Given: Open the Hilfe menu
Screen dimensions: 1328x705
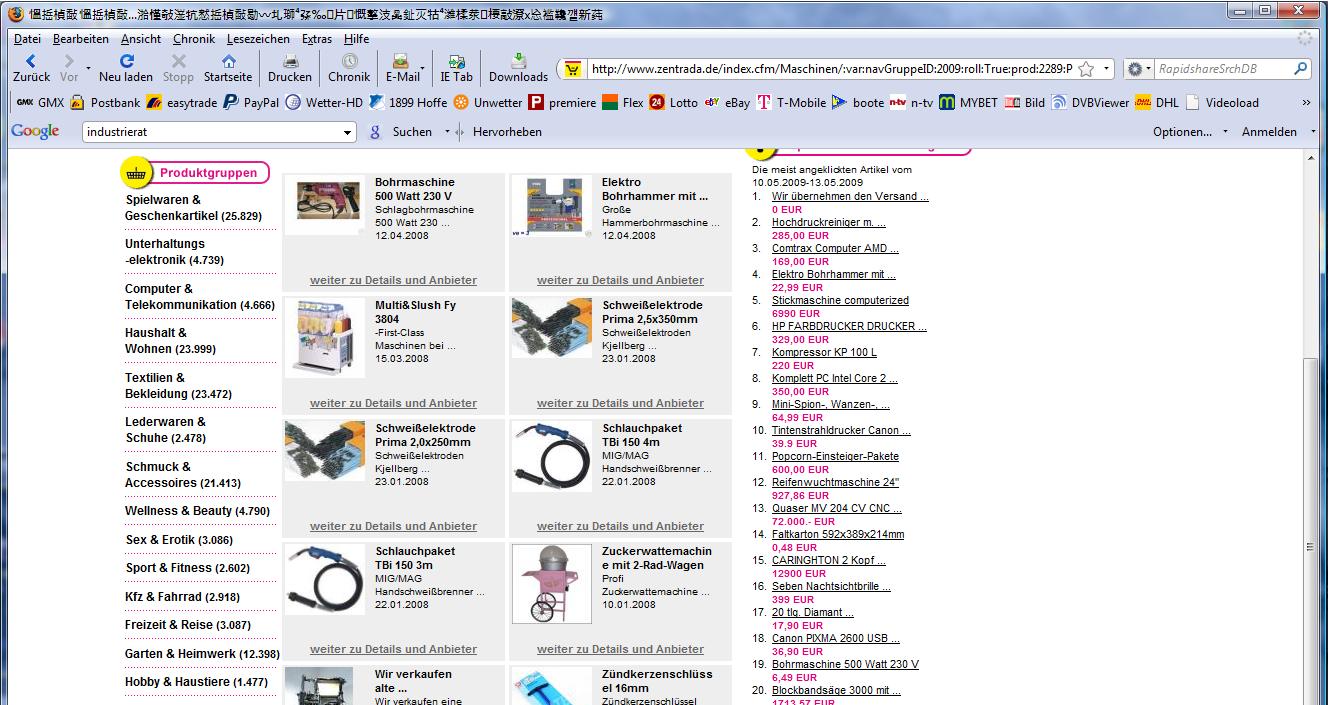Looking at the screenshot, I should (356, 39).
